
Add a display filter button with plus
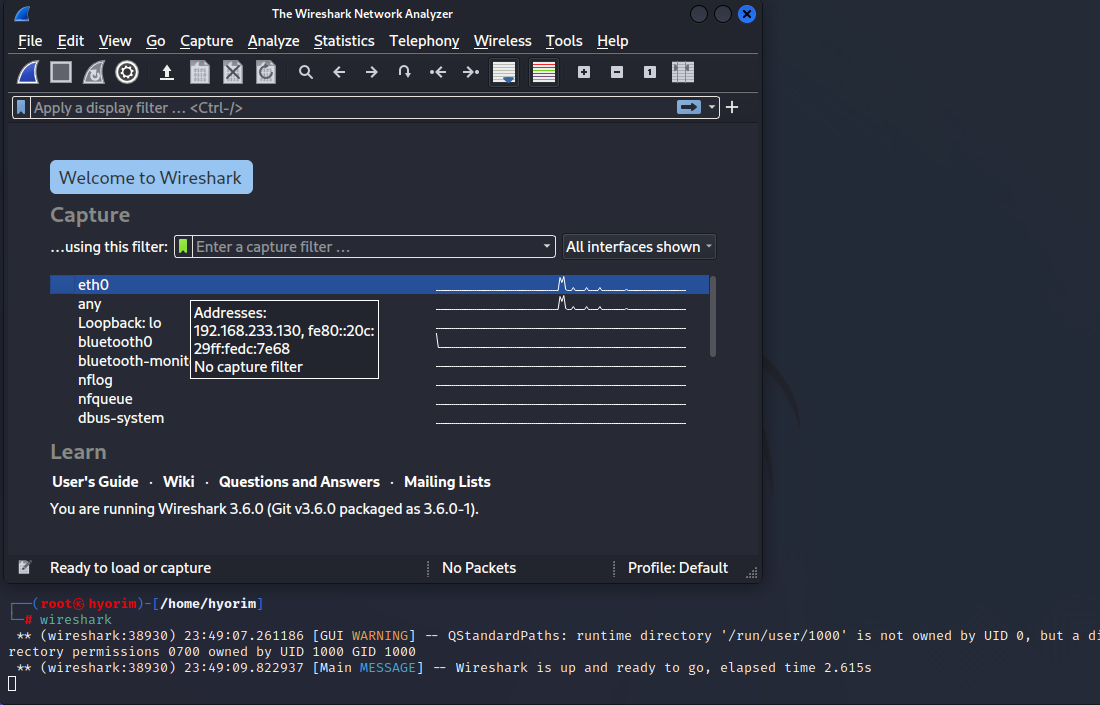732,107
